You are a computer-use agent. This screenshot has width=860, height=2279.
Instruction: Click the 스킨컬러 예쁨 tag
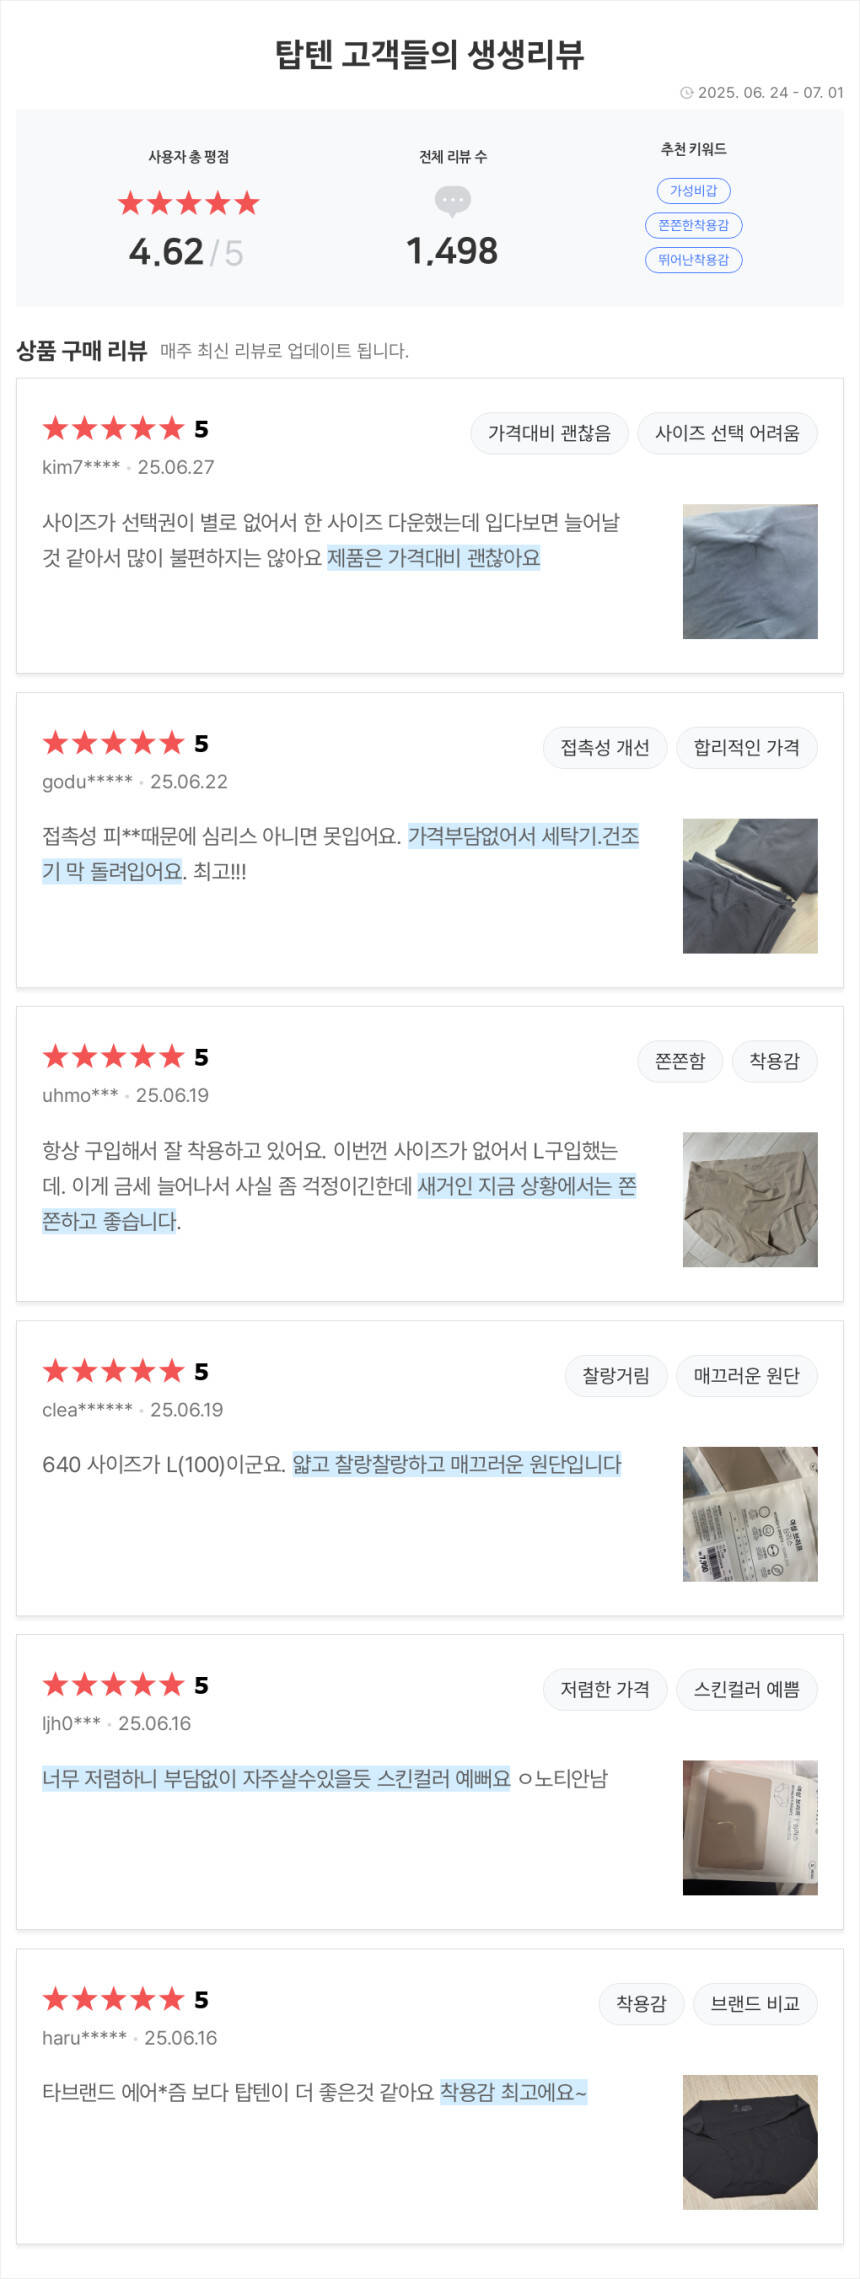point(746,1690)
